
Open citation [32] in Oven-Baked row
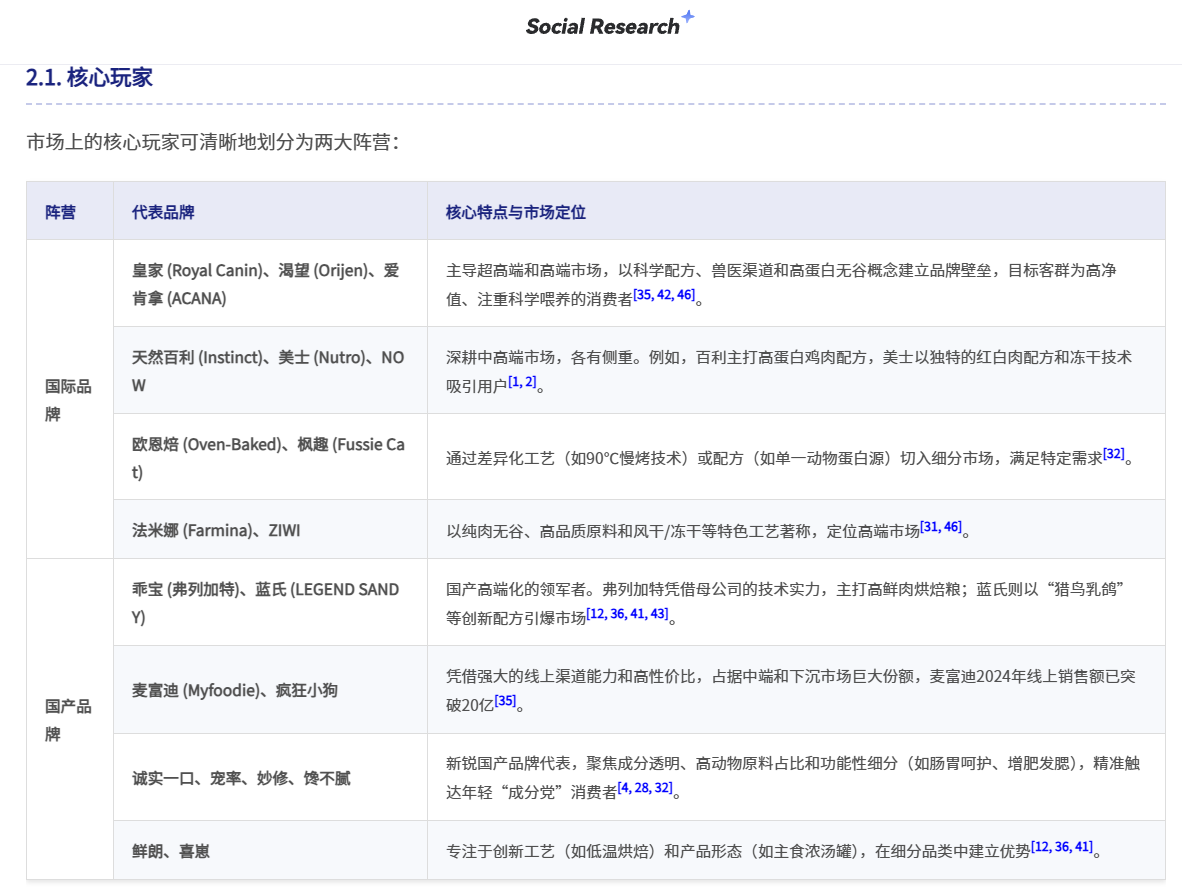pos(1113,454)
